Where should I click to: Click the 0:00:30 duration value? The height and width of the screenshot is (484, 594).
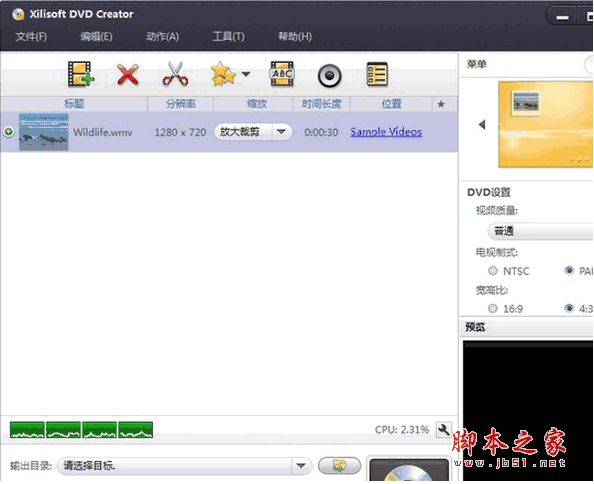click(x=321, y=132)
